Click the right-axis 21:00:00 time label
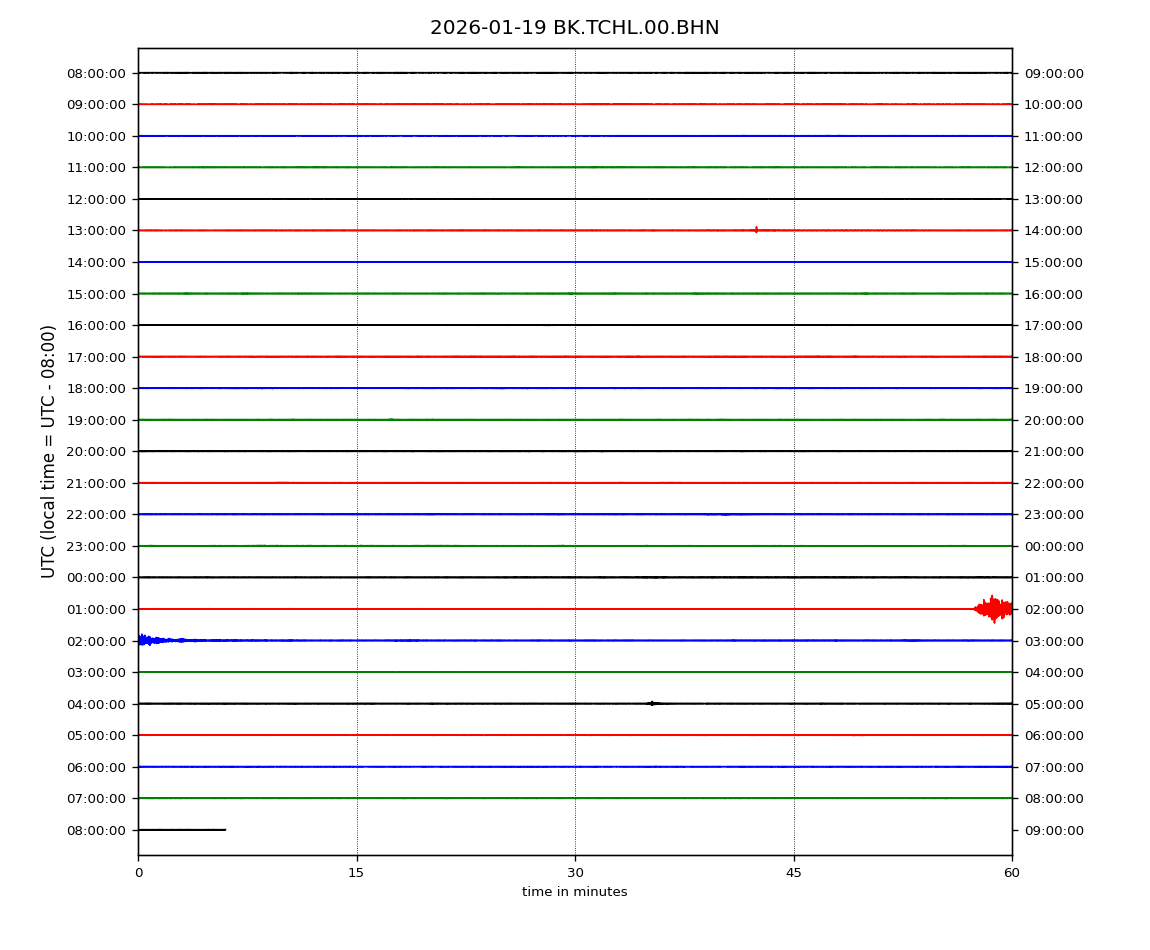 [1053, 451]
